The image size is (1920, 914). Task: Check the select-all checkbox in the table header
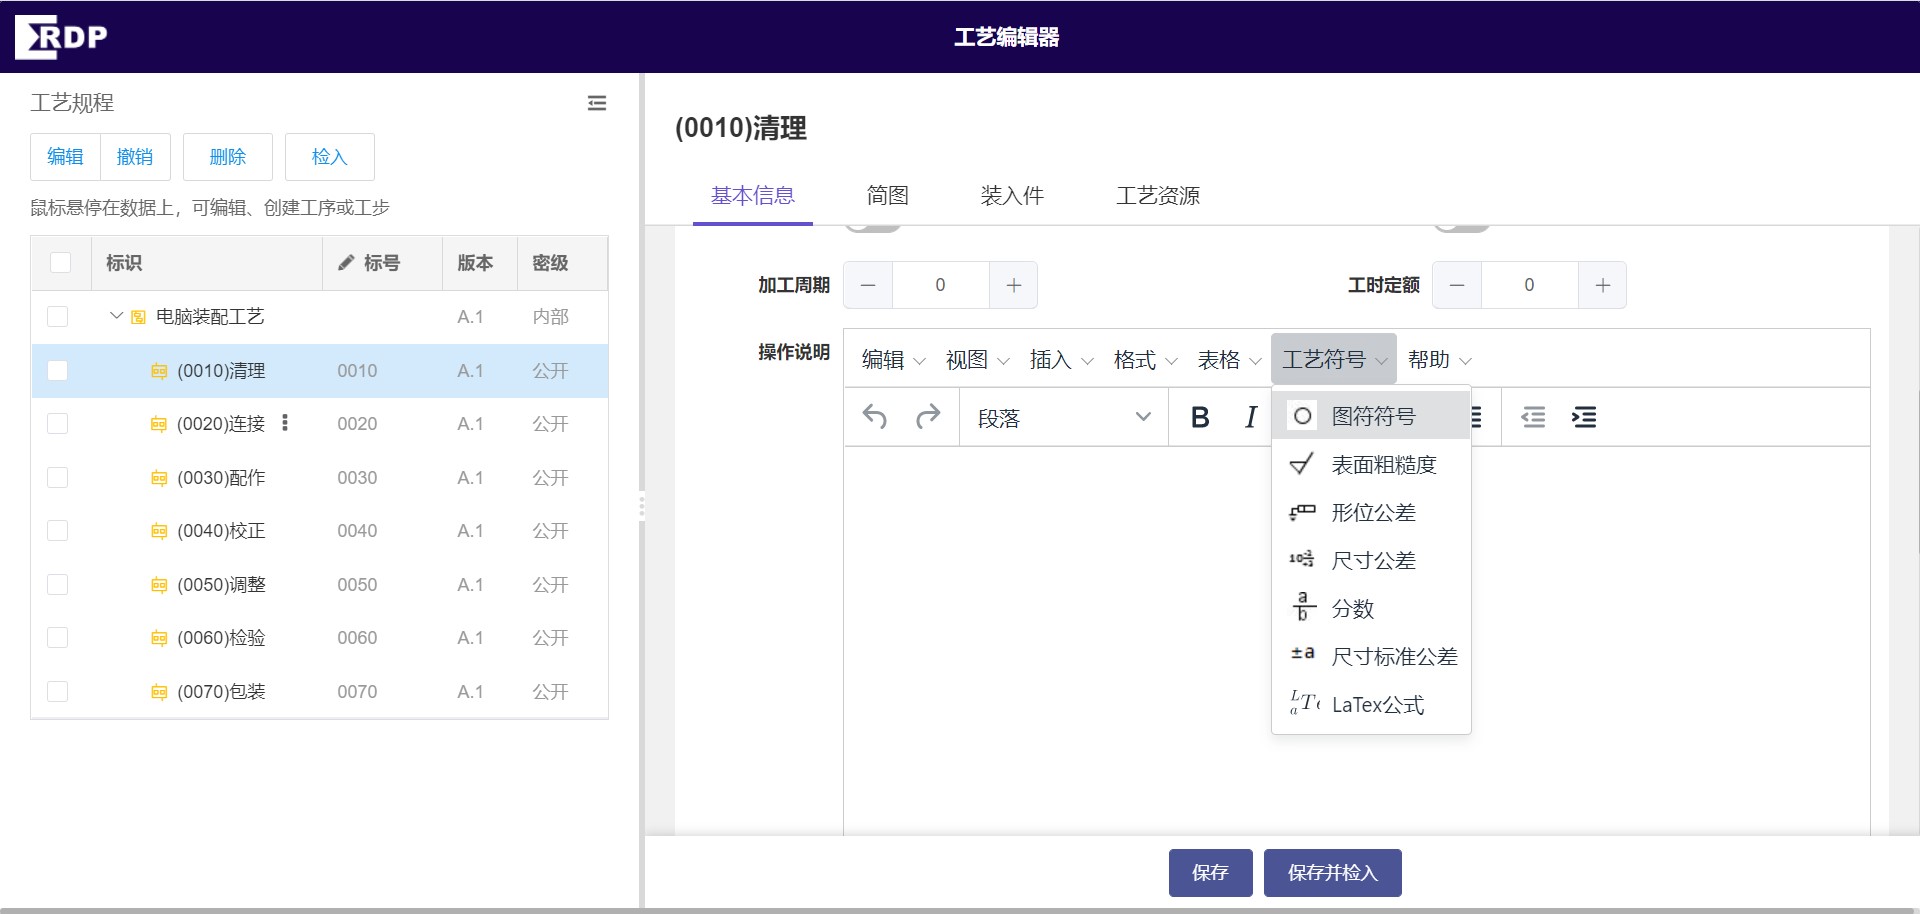click(60, 262)
